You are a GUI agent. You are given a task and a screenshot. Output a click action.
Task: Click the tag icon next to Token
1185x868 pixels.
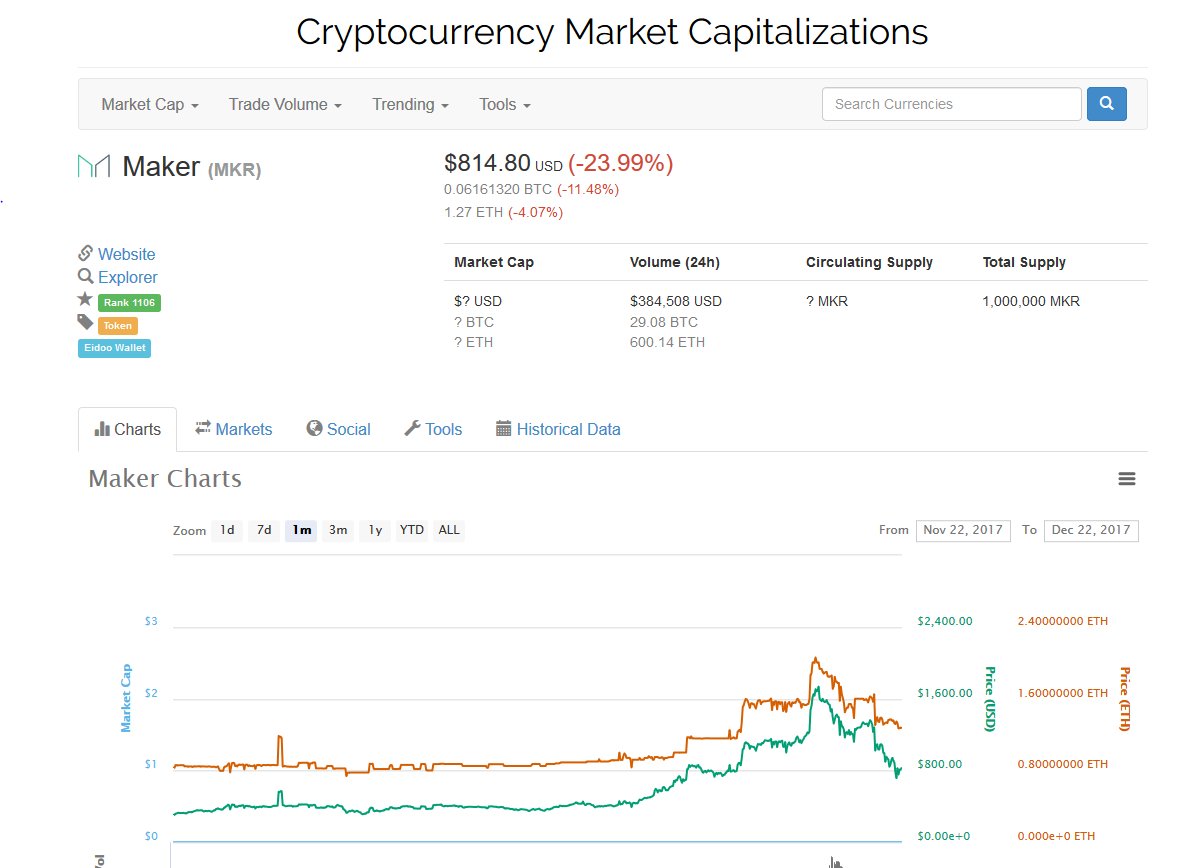pyautogui.click(x=85, y=323)
